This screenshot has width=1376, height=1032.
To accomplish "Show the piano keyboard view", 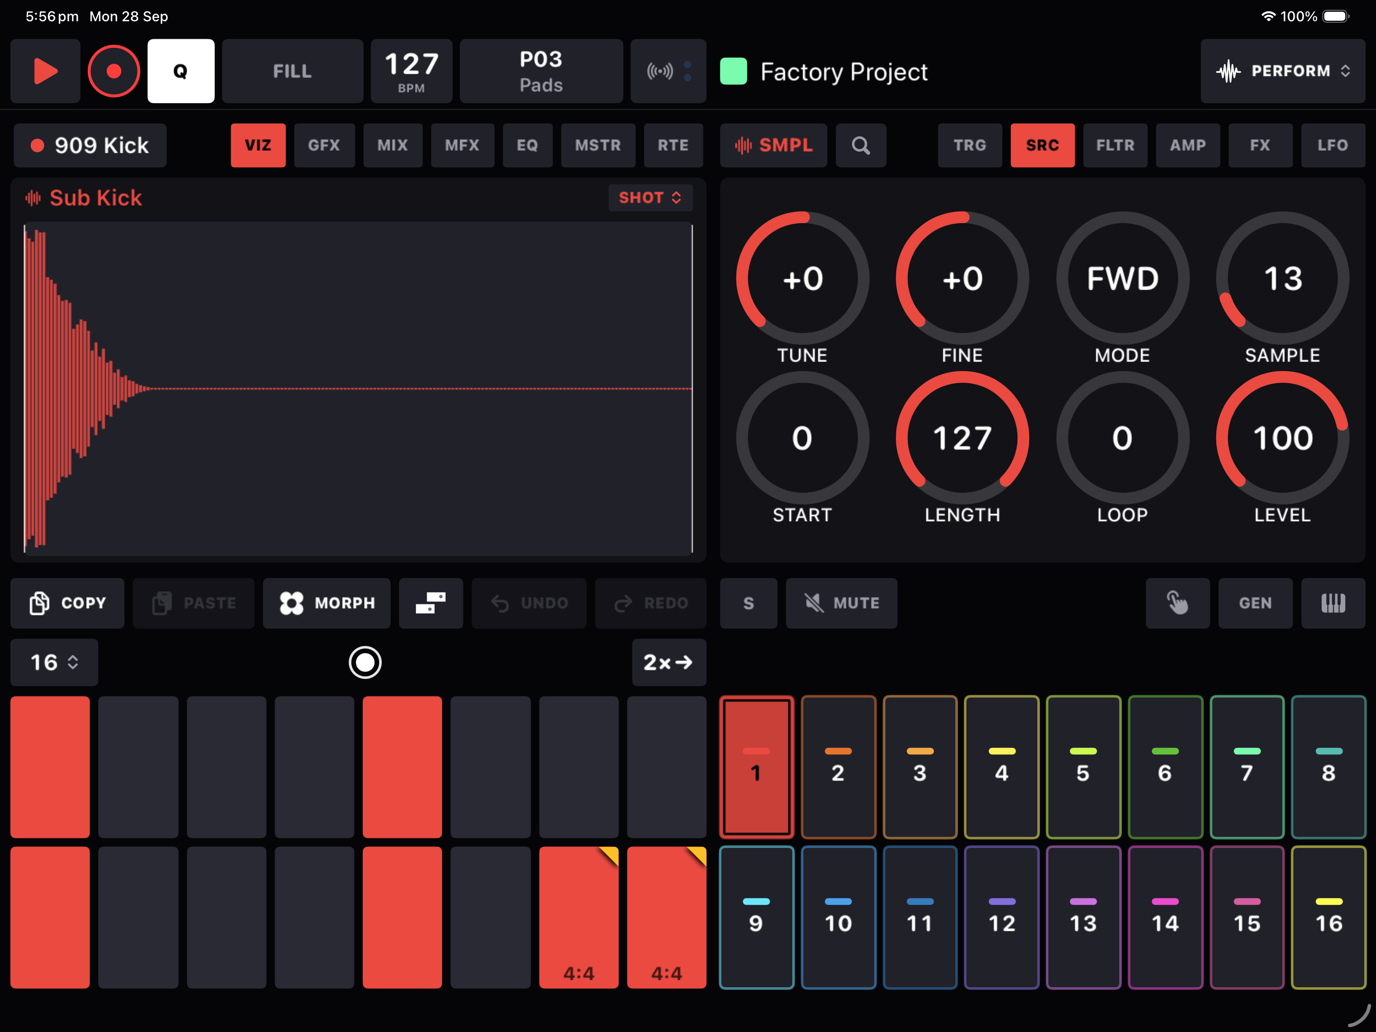I will pyautogui.click(x=1333, y=603).
